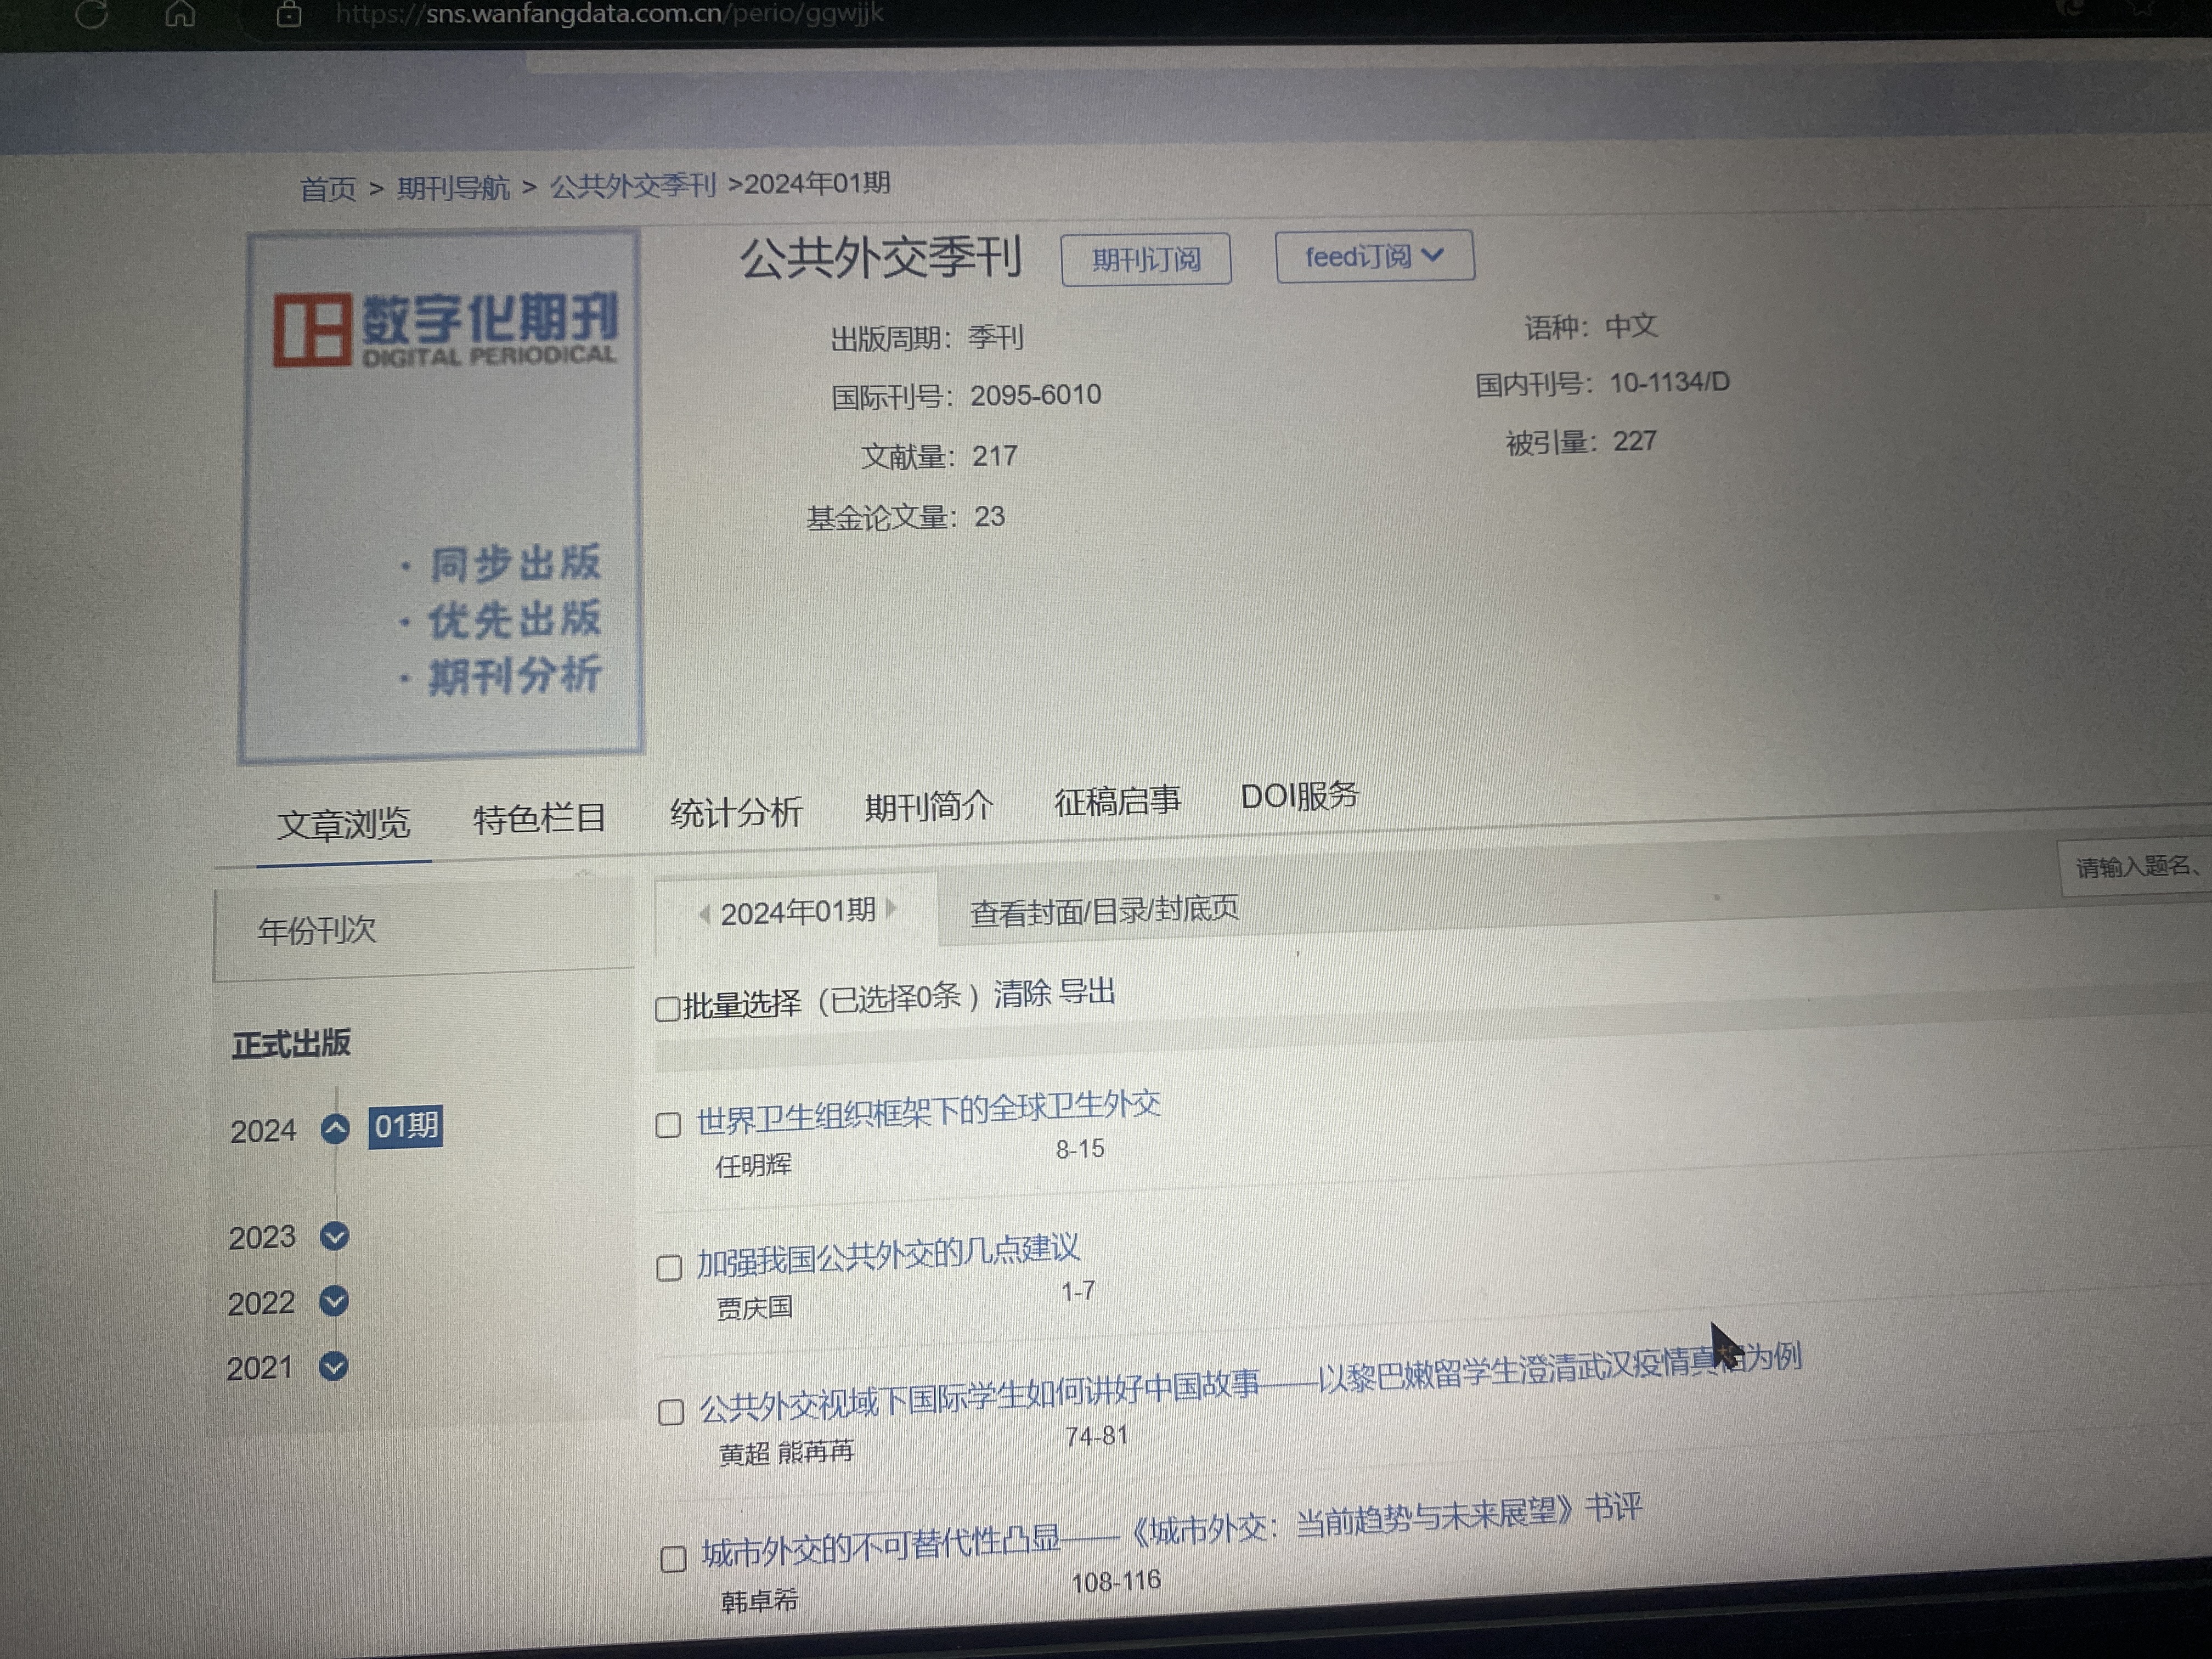This screenshot has width=2212, height=1659.
Task: Click the browser reload icon
Action: [x=91, y=14]
